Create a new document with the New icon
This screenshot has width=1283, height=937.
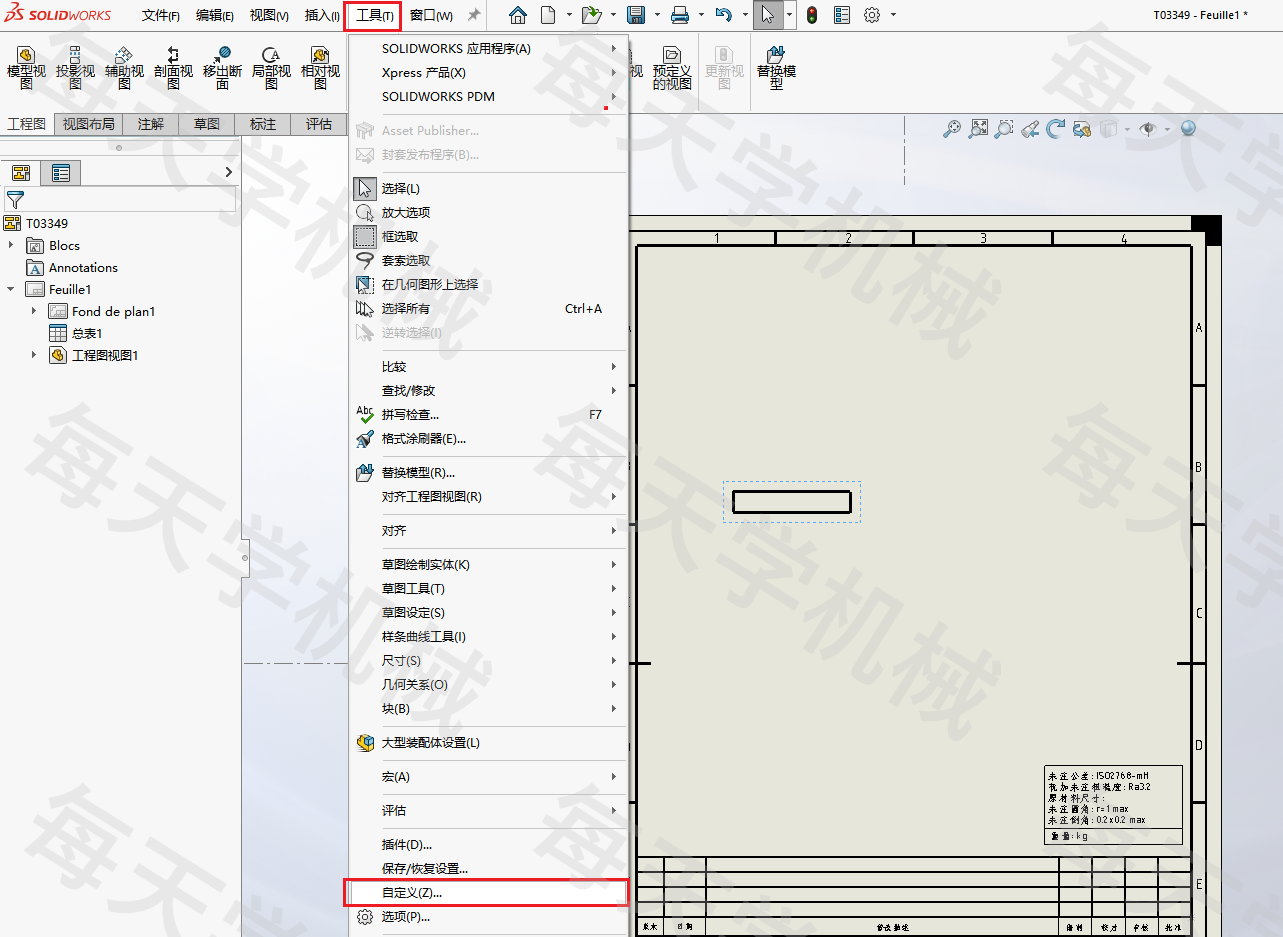[x=548, y=15]
